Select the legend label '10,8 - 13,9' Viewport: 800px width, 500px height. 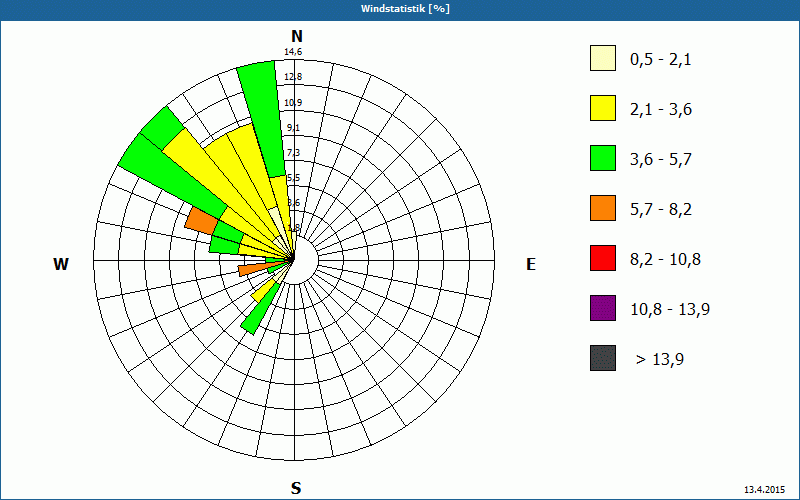pyautogui.click(x=670, y=310)
